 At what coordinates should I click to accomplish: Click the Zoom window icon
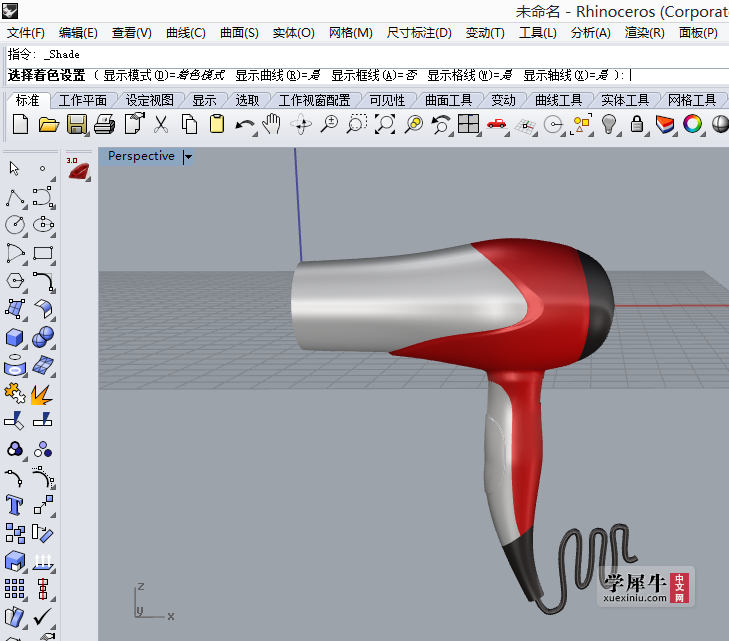[357, 125]
